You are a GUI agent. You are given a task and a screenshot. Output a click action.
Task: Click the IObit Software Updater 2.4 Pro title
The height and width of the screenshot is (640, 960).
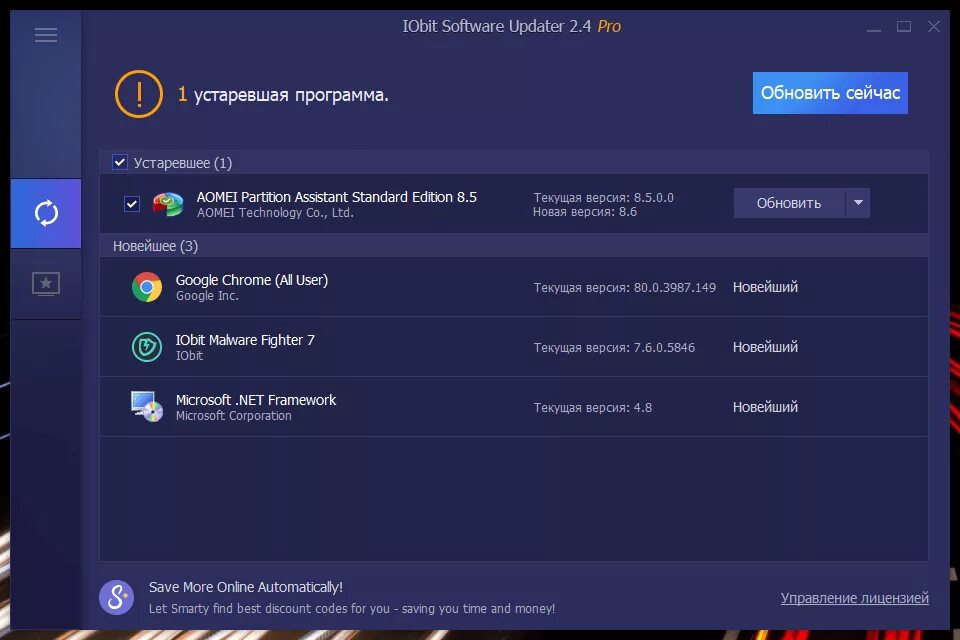[x=511, y=26]
